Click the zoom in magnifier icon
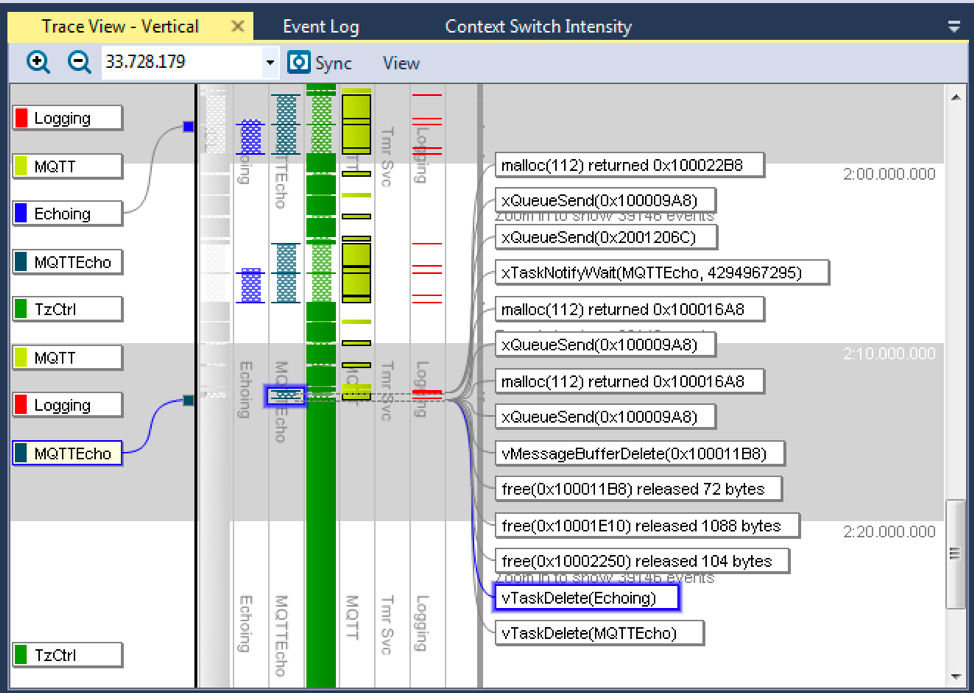The width and height of the screenshot is (974, 693). 38,63
